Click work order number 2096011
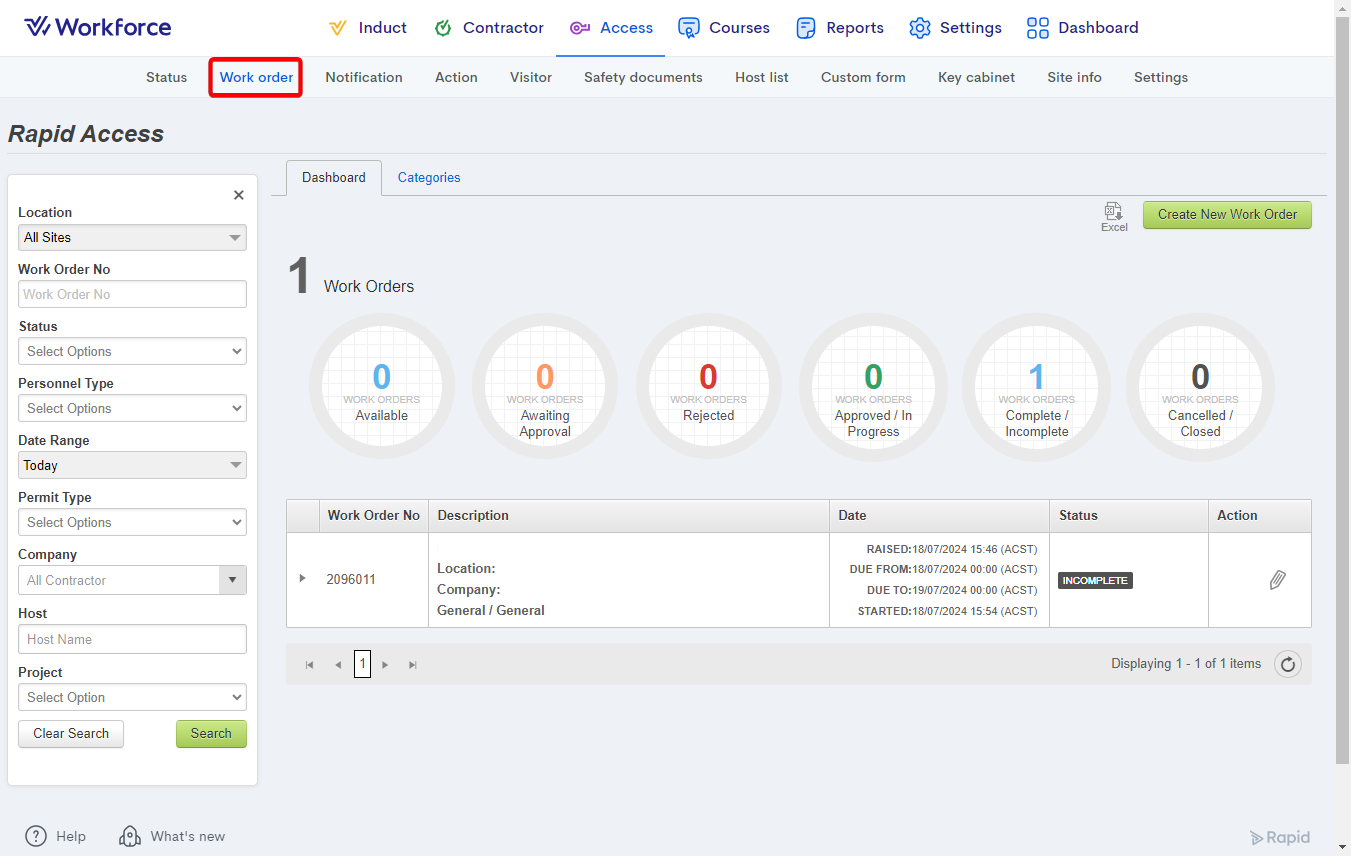This screenshot has height=856, width=1351. coord(351,579)
